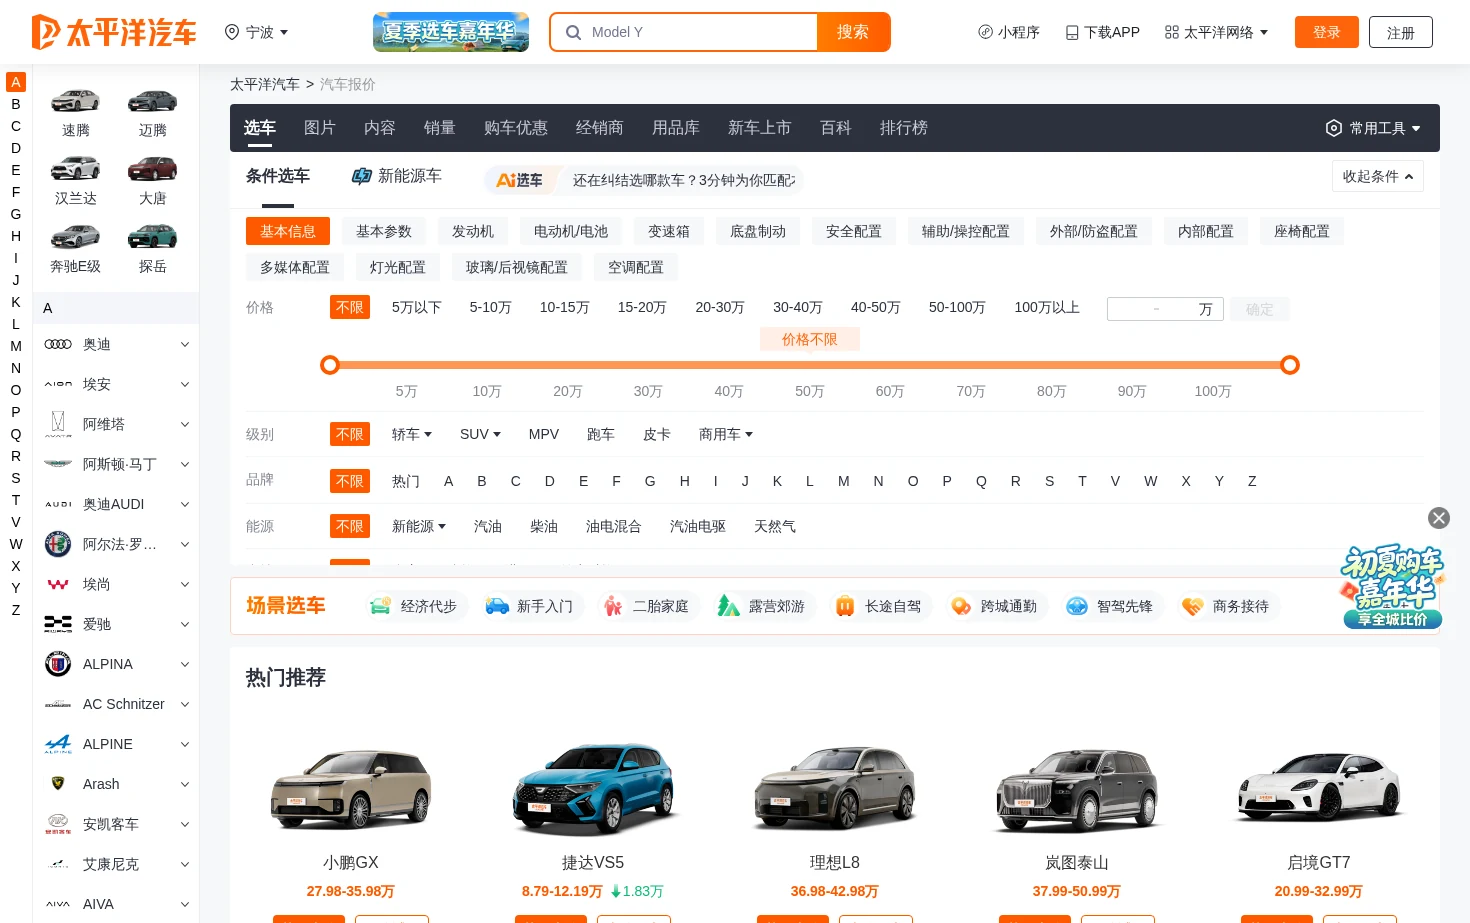
Task: Select the 二胎家庭 scenario
Action: (645, 606)
